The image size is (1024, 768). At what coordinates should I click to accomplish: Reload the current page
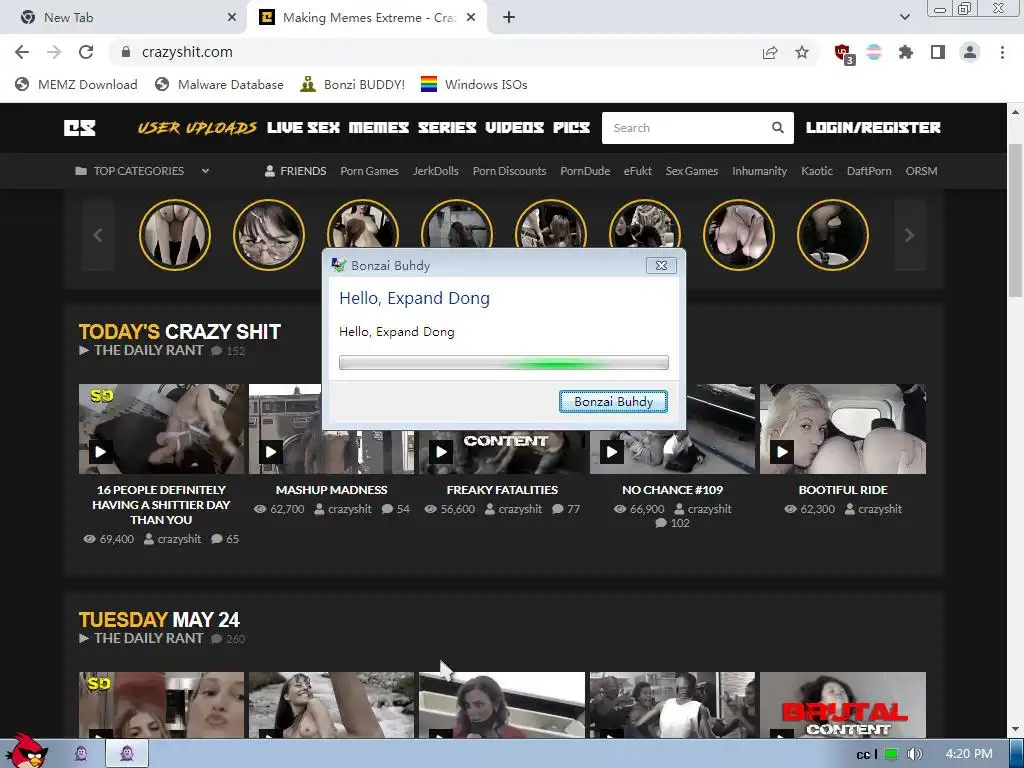(86, 52)
